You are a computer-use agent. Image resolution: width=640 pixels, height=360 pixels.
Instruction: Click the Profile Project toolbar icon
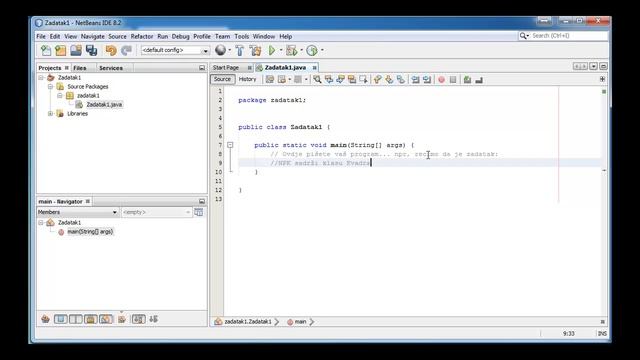click(x=312, y=50)
